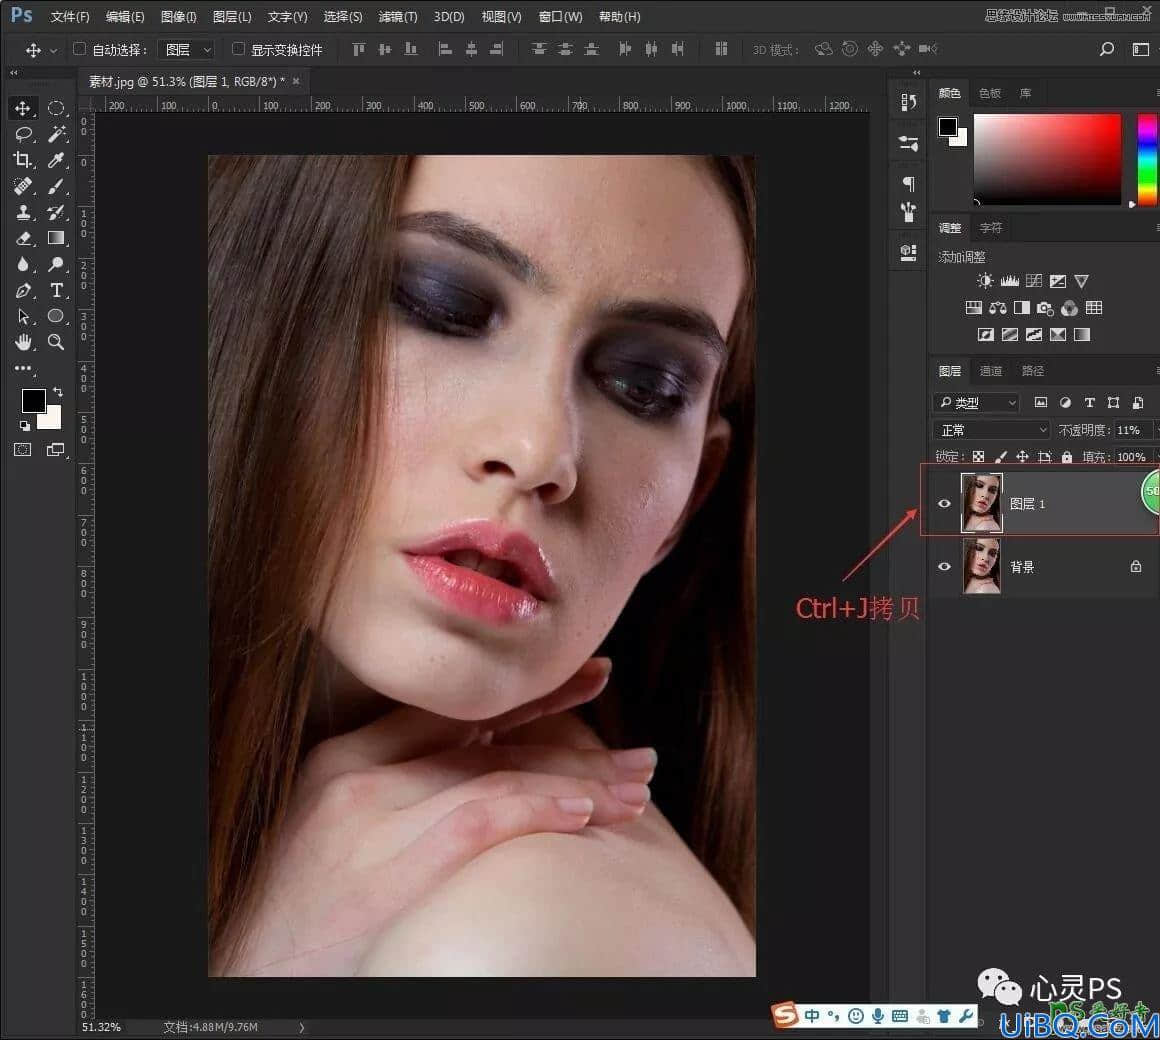This screenshot has width=1160, height=1040.
Task: Open the 类型 layer filter dropdown
Action: pyautogui.click(x=976, y=402)
